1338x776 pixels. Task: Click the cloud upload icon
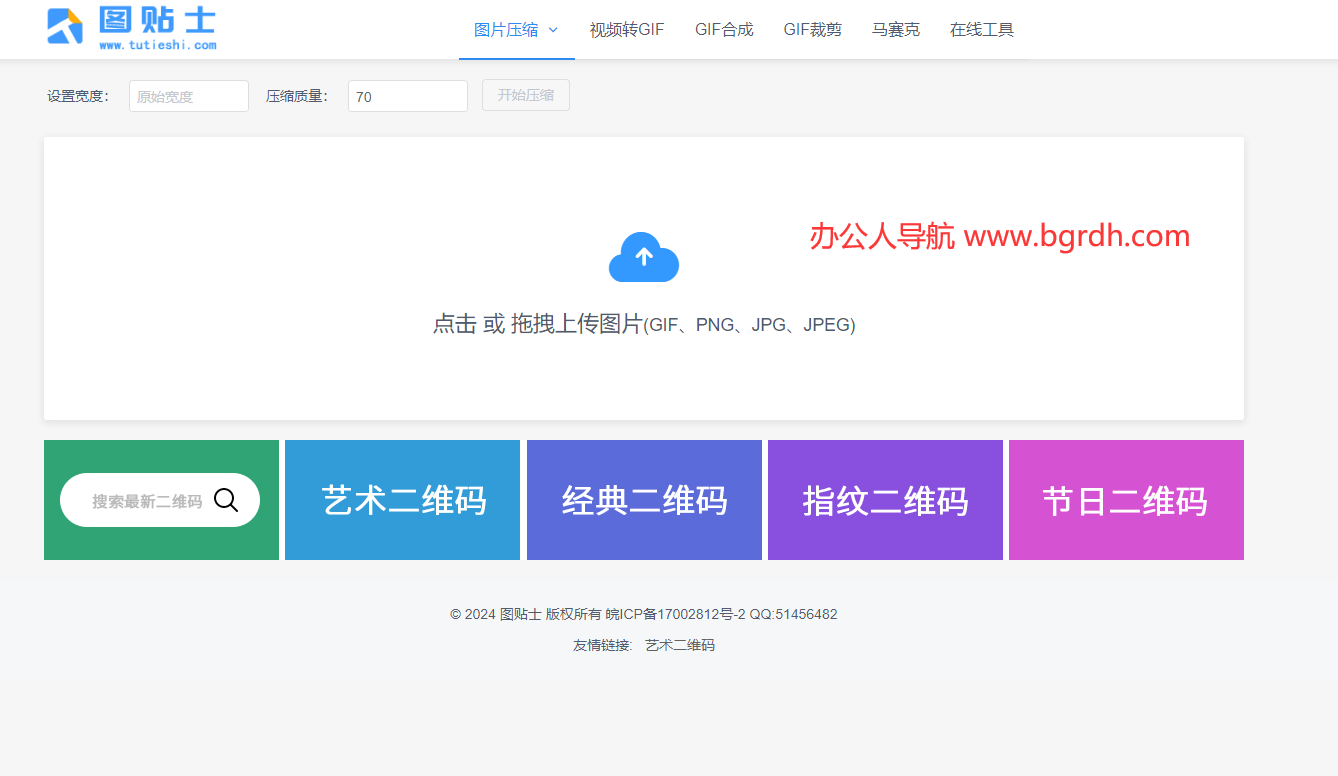pos(644,257)
